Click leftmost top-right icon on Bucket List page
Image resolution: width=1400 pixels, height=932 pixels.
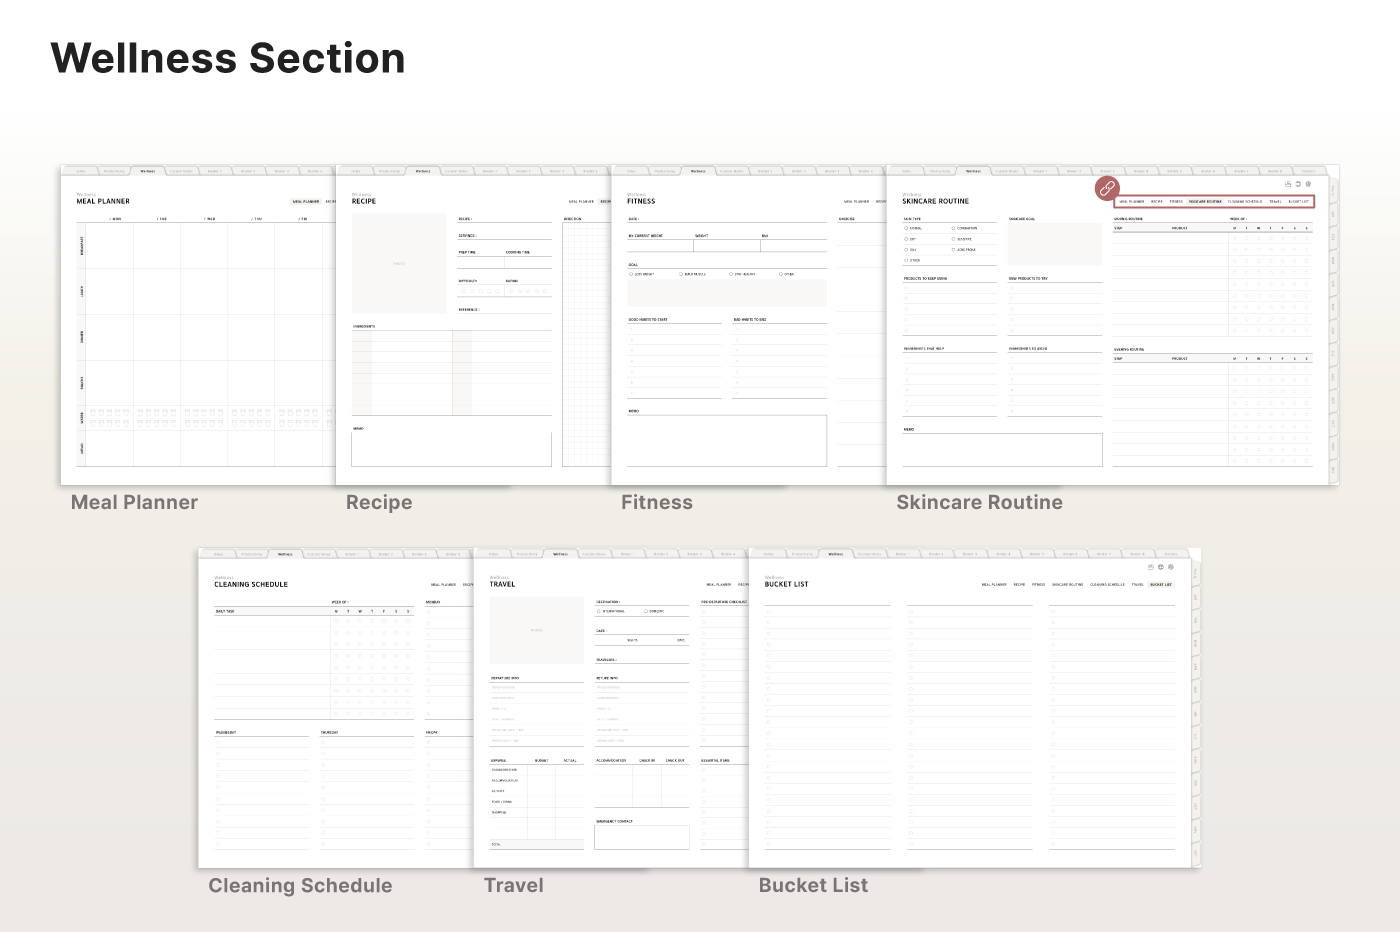click(1150, 567)
